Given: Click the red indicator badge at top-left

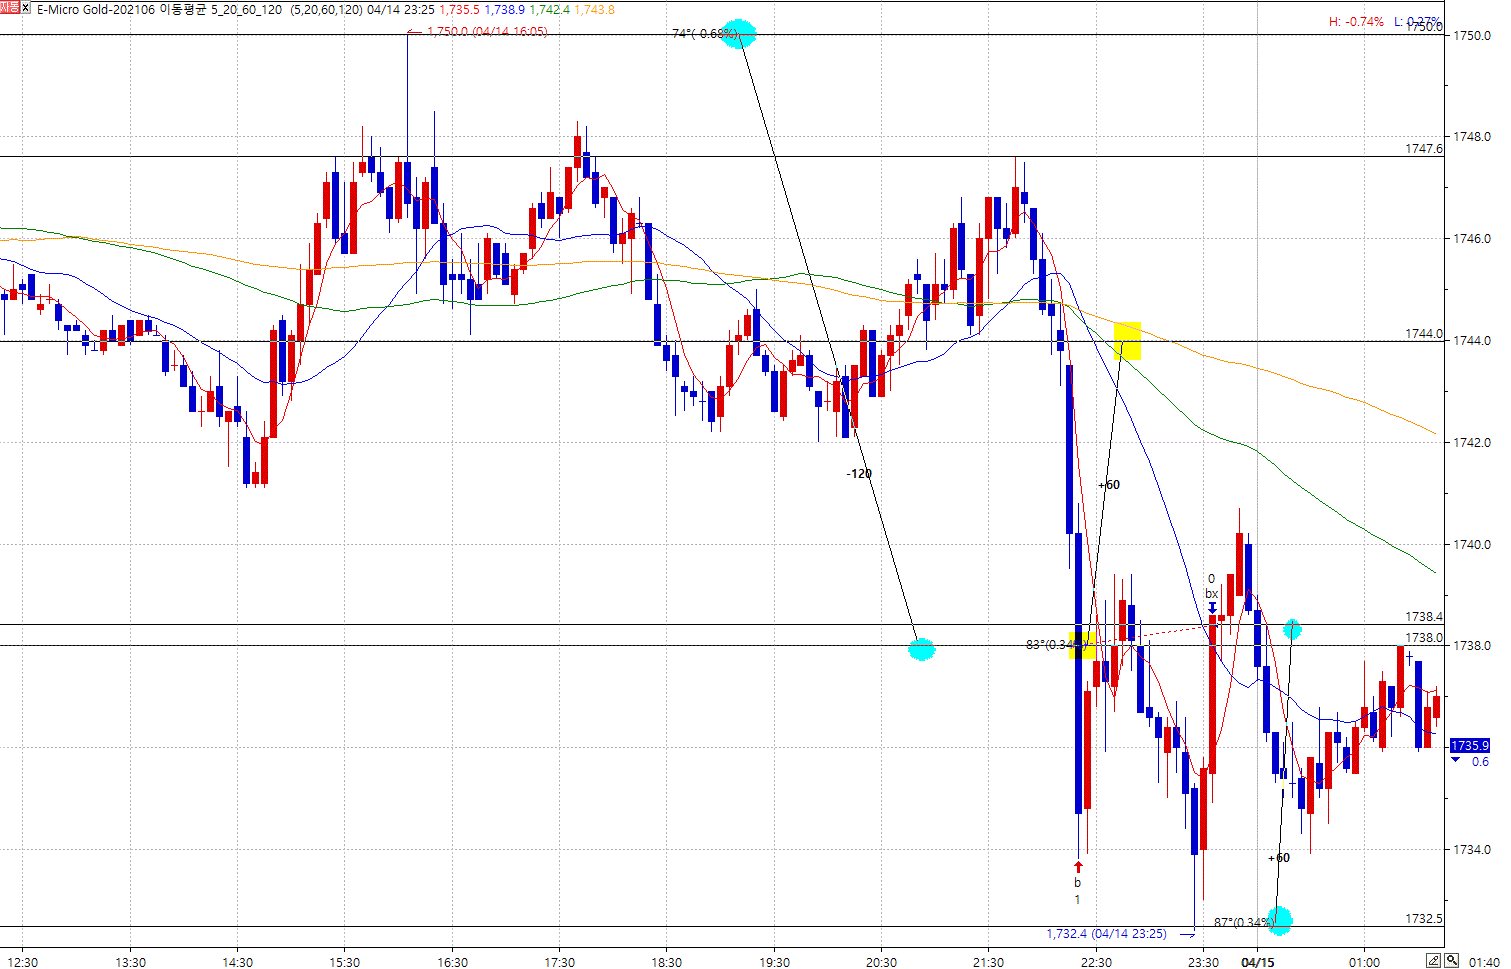Looking at the screenshot, I should click(9, 9).
